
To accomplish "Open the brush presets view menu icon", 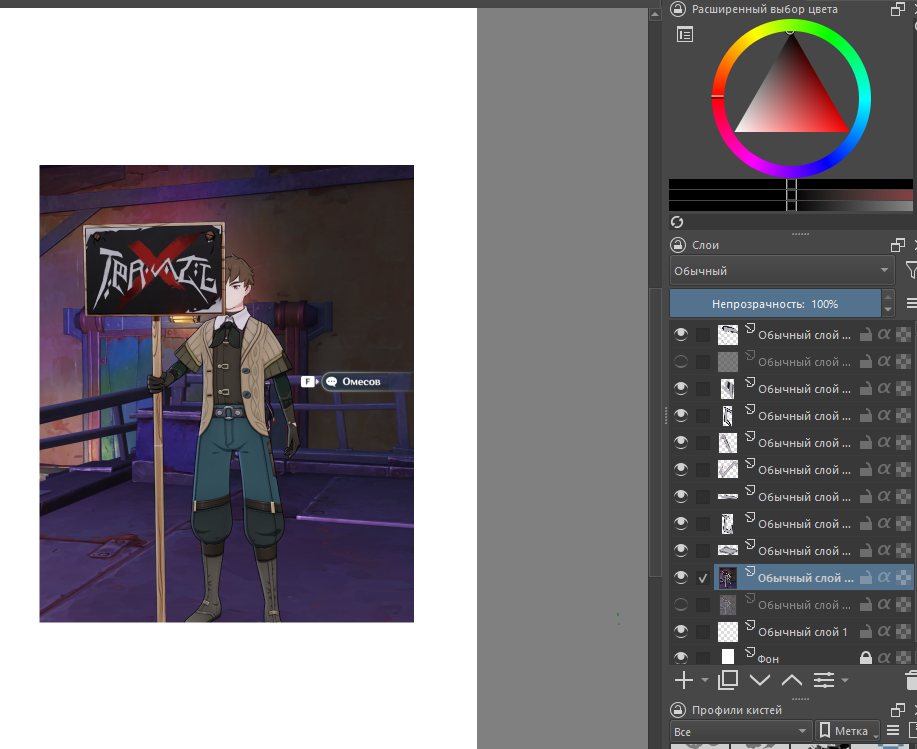I will click(x=893, y=730).
